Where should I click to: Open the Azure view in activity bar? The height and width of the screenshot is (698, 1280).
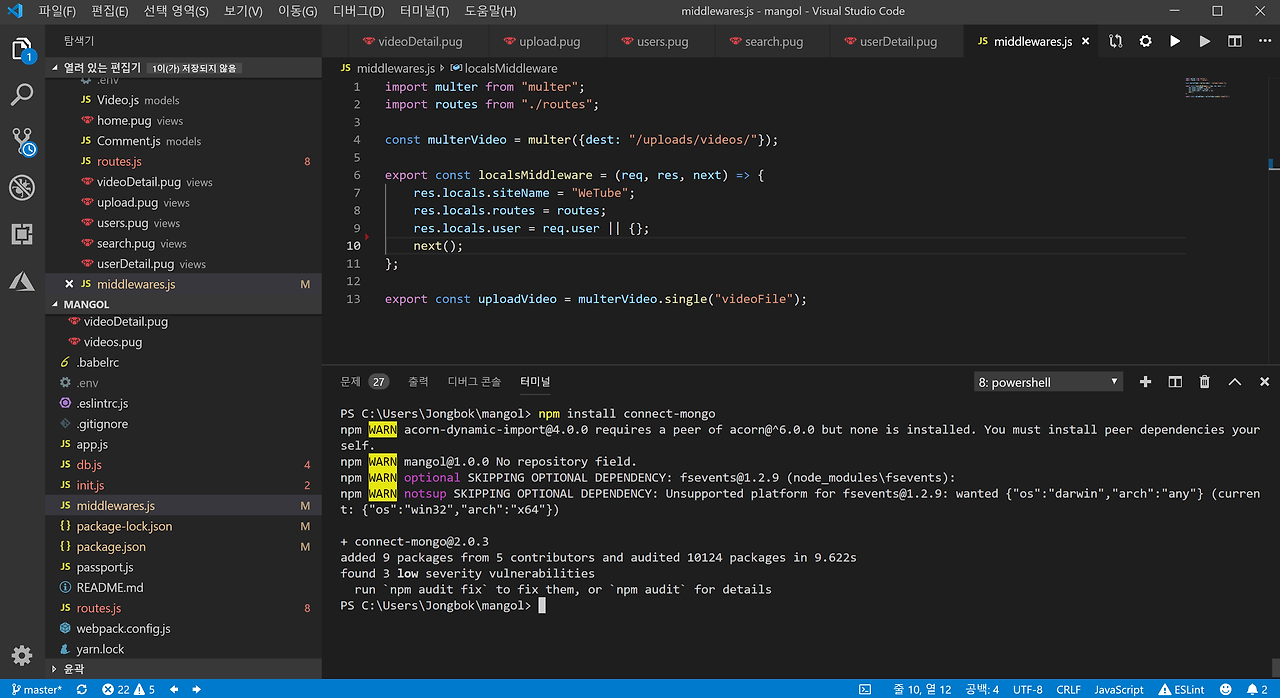[x=22, y=281]
